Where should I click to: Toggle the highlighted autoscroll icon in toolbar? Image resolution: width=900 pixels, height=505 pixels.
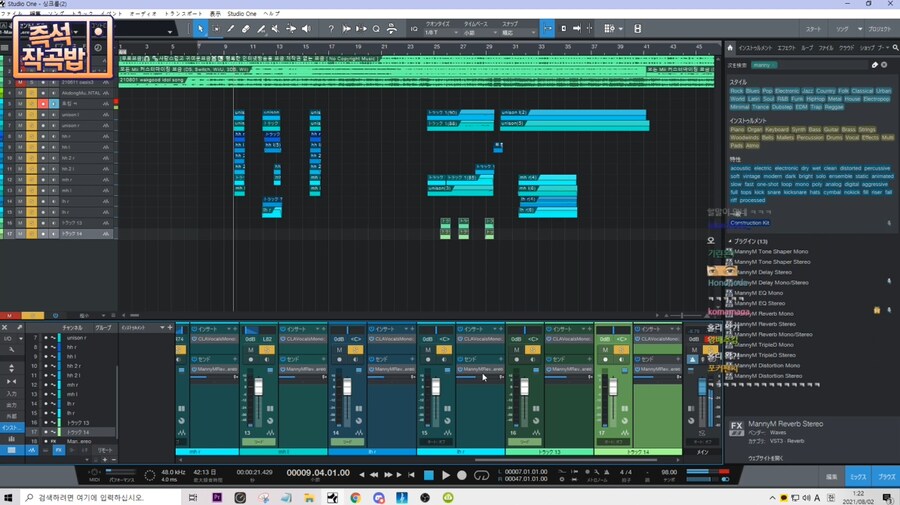(x=547, y=28)
